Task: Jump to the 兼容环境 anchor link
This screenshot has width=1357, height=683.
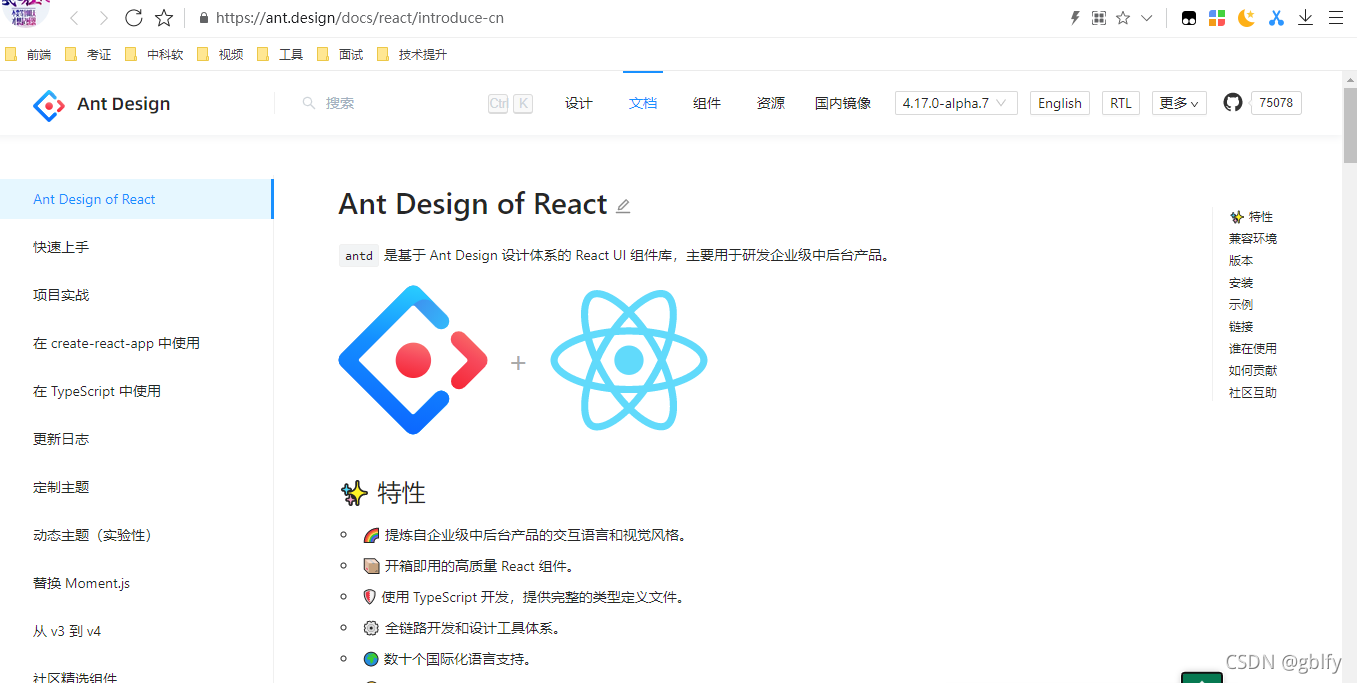Action: 1252,238
